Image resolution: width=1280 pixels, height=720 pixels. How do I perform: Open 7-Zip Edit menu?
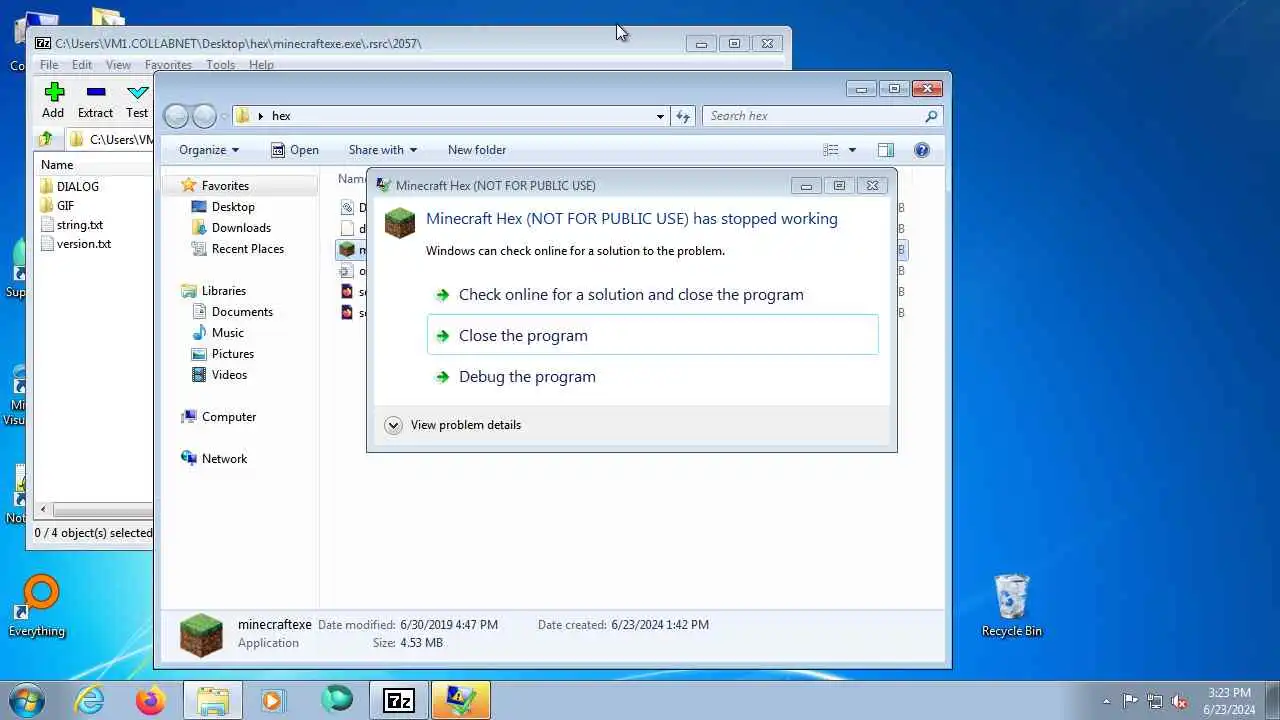[82, 65]
